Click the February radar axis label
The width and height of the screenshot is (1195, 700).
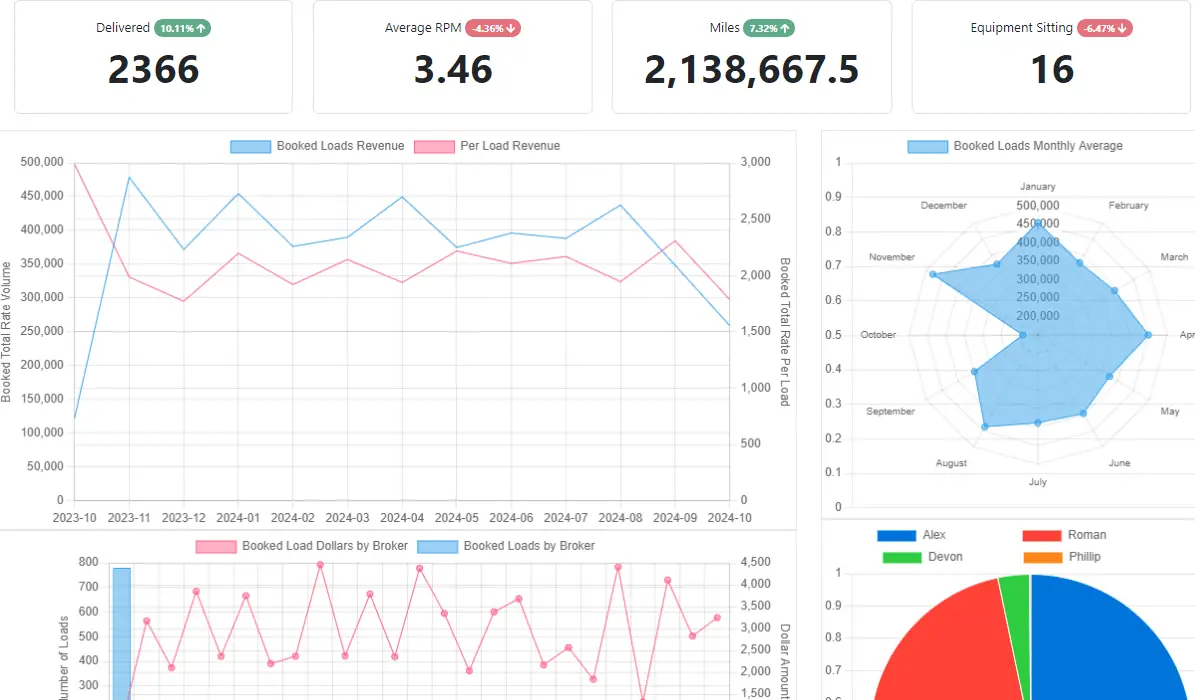[x=1128, y=206]
